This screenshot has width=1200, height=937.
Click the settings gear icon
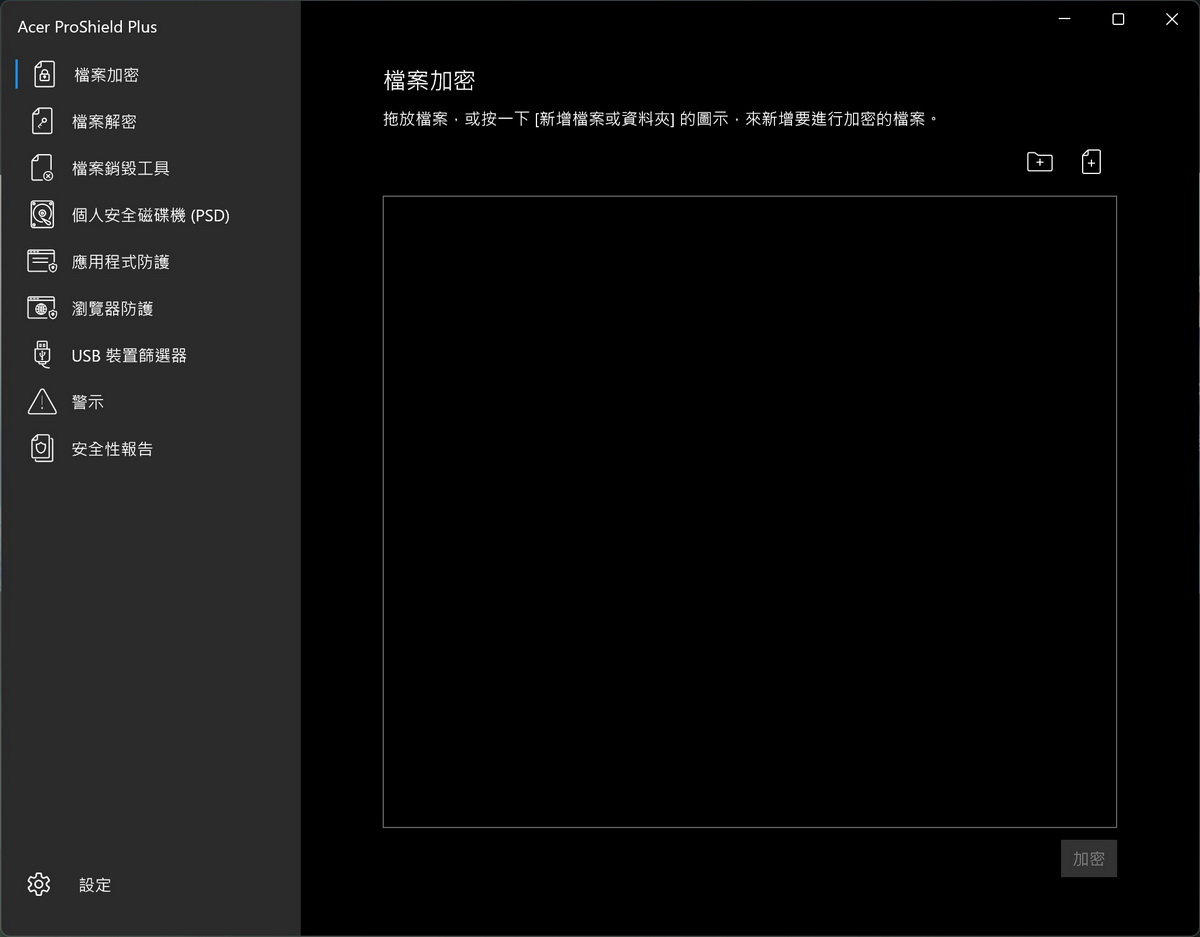pyautogui.click(x=39, y=884)
